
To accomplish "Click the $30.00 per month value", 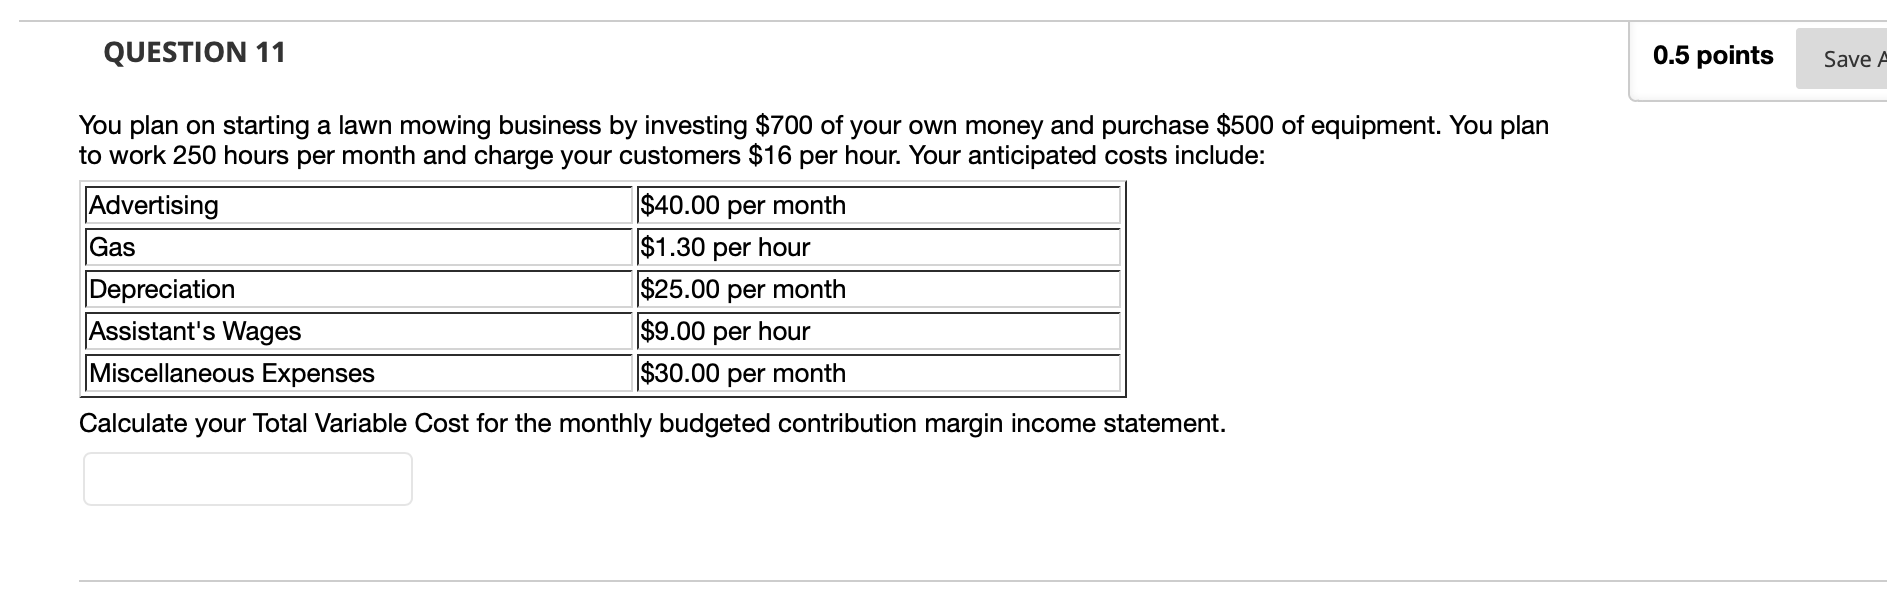I will (742, 373).
